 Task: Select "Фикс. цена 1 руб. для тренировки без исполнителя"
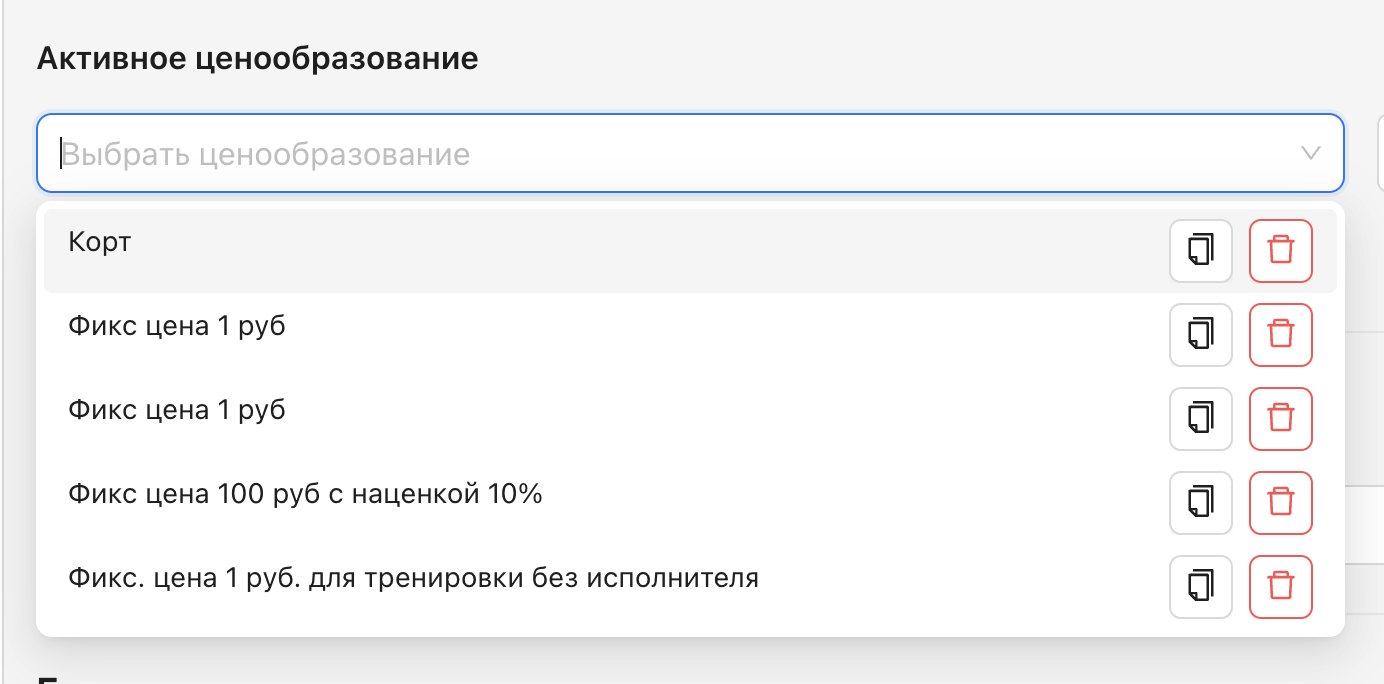click(413, 579)
